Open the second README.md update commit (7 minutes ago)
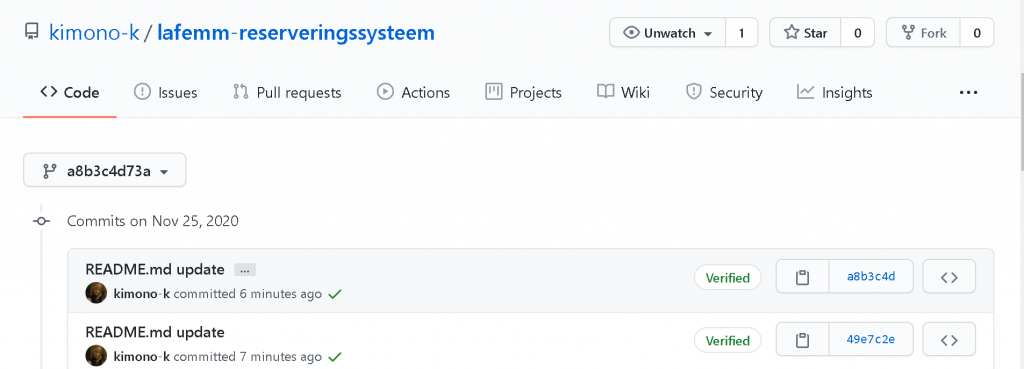1024x369 pixels. click(x=155, y=332)
